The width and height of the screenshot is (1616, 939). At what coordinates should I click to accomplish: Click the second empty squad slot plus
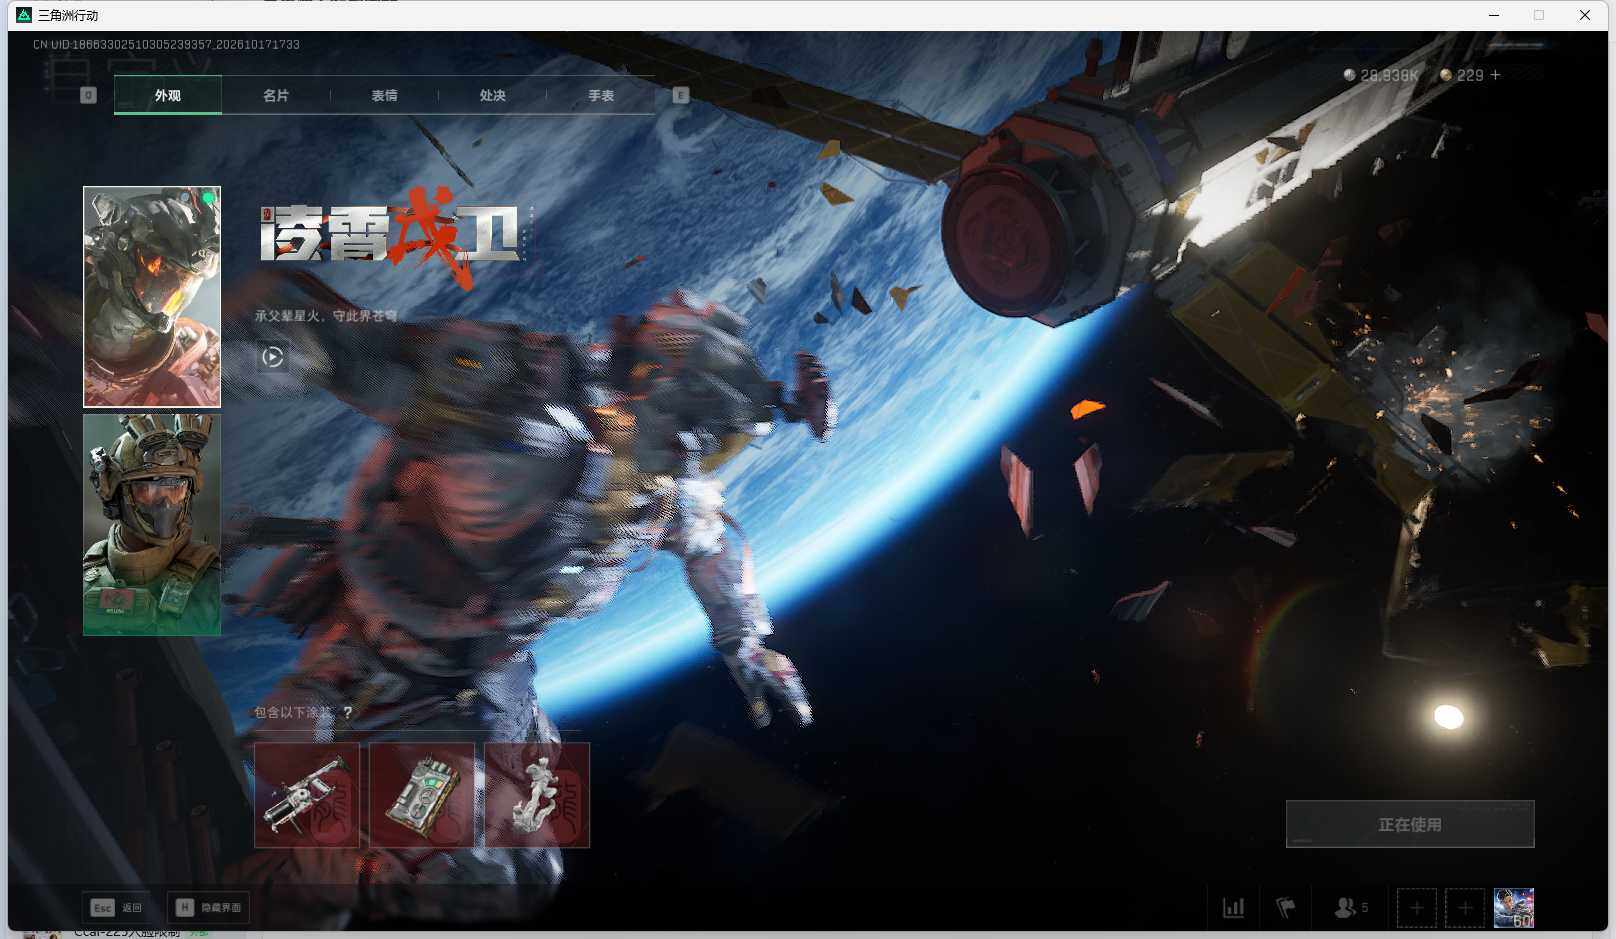point(1465,908)
